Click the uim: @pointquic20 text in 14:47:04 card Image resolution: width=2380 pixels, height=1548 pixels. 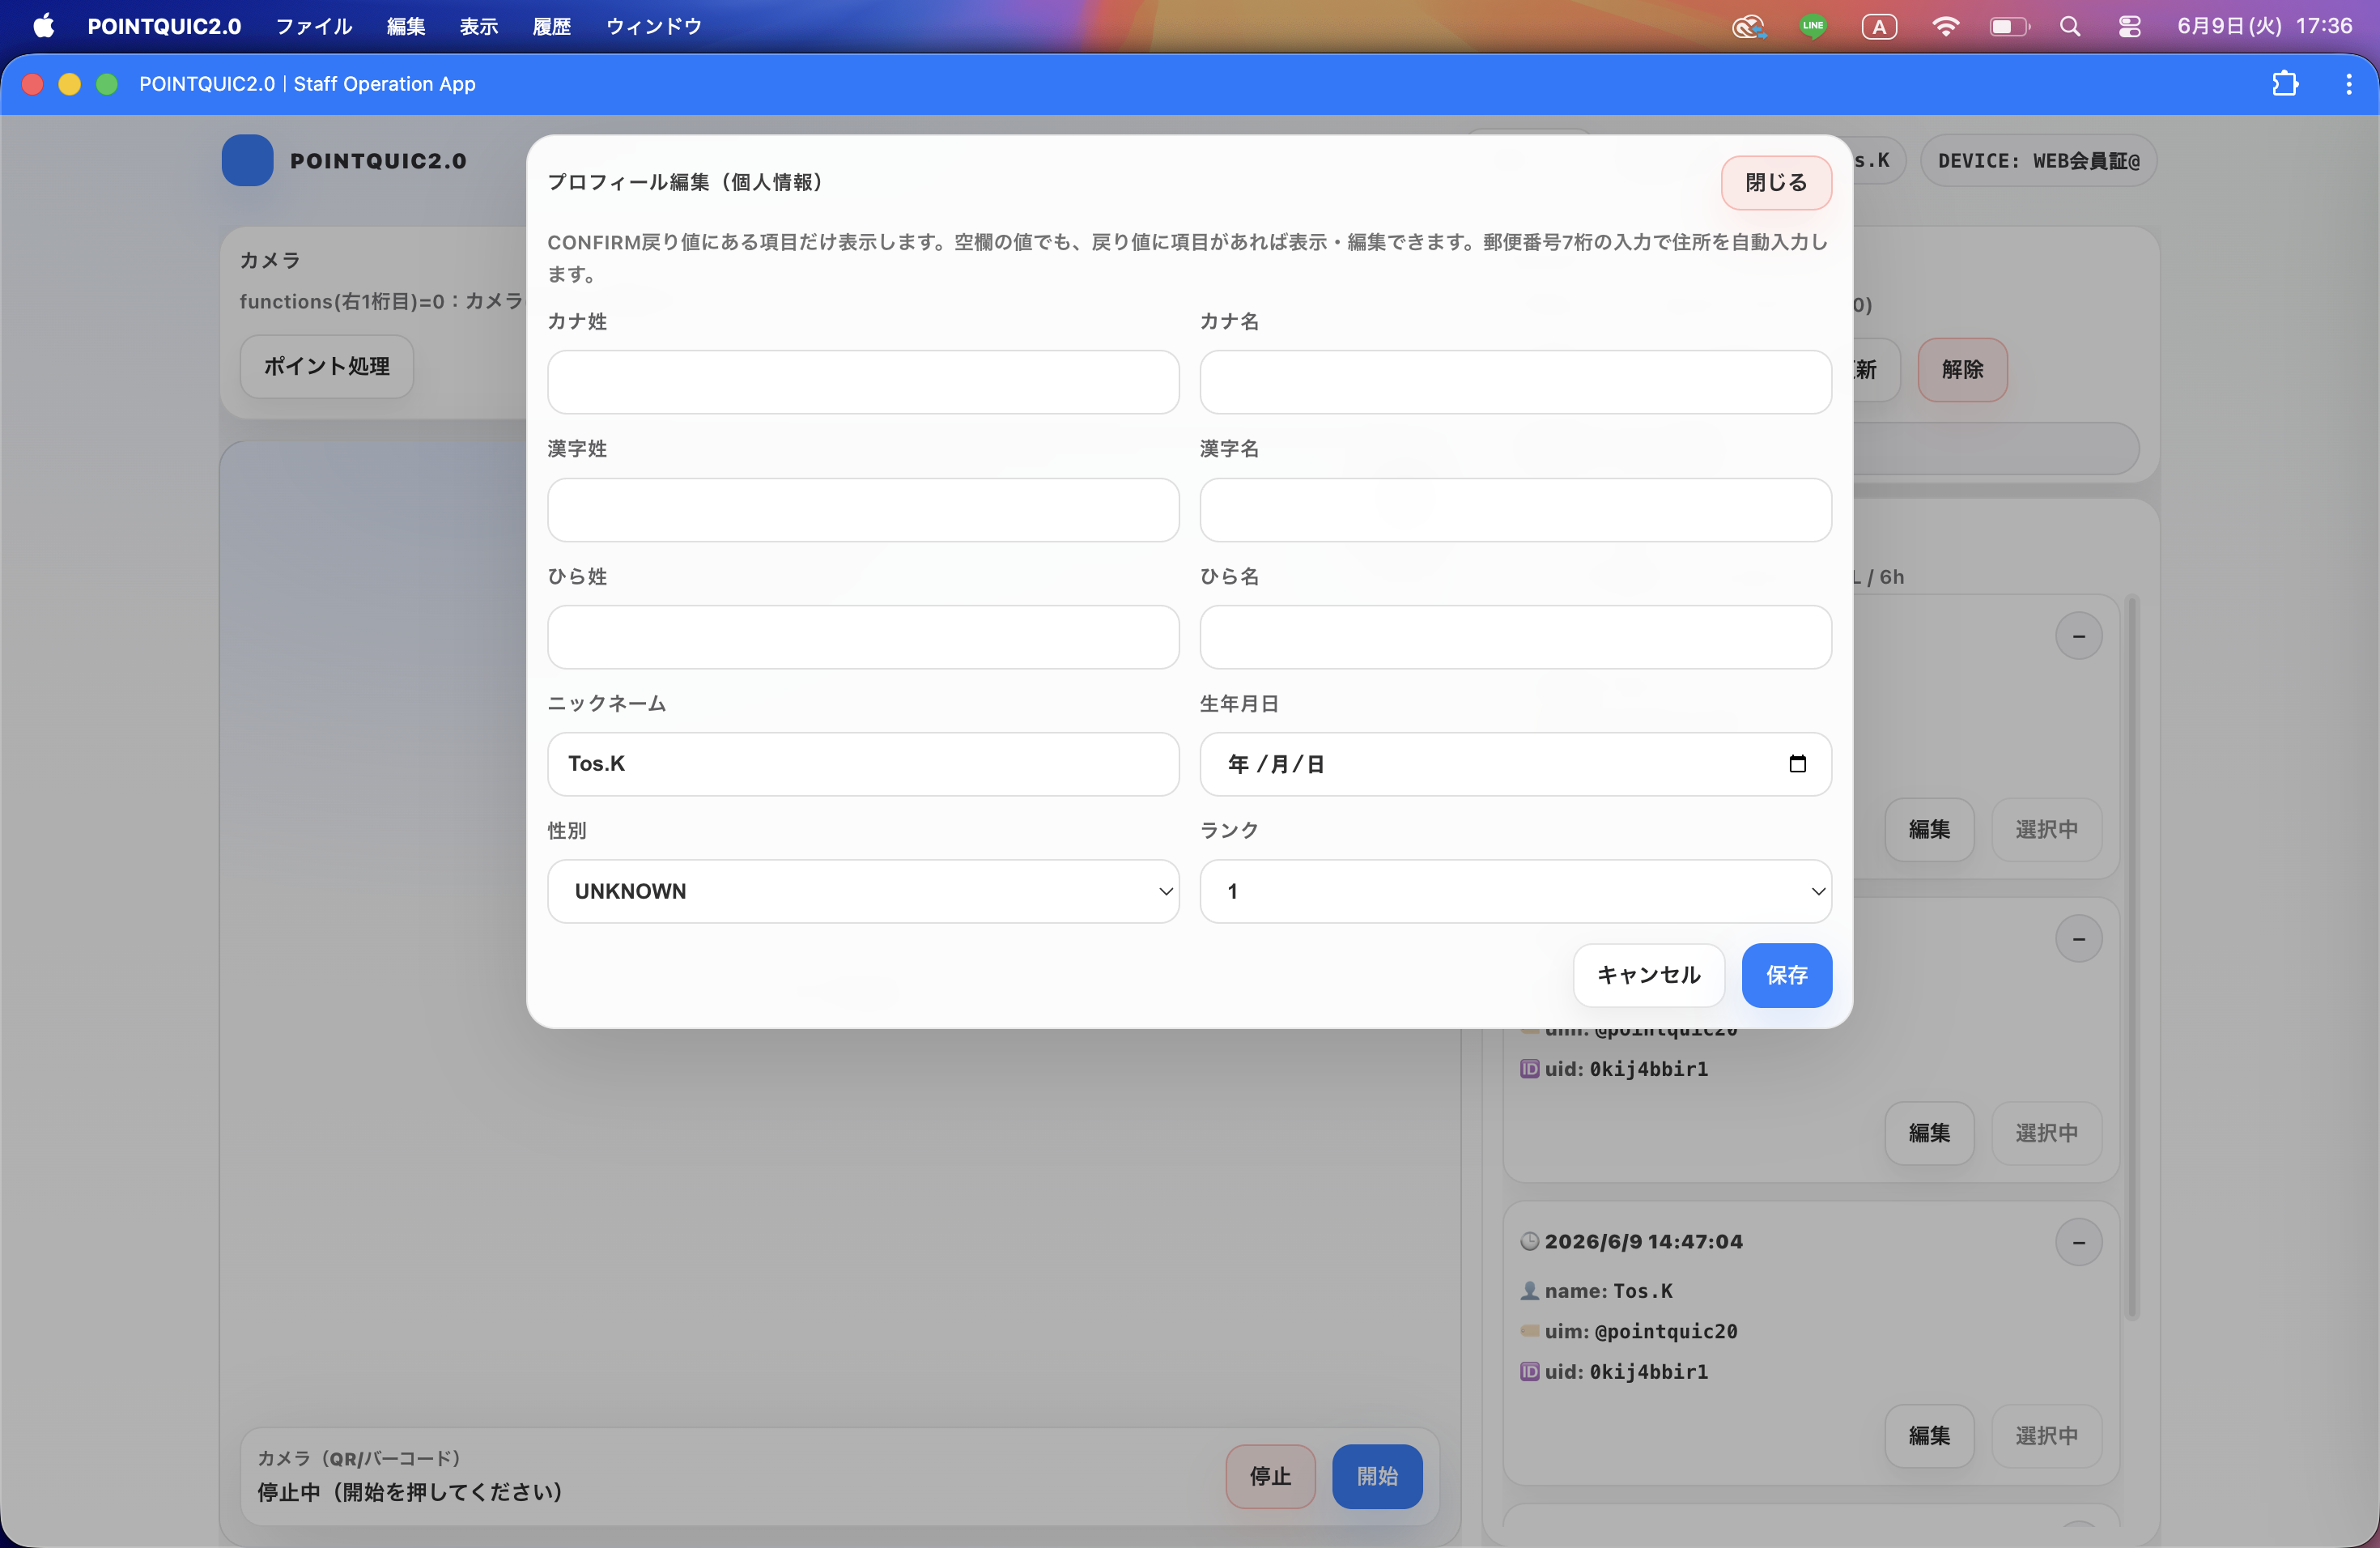[x=1640, y=1331]
